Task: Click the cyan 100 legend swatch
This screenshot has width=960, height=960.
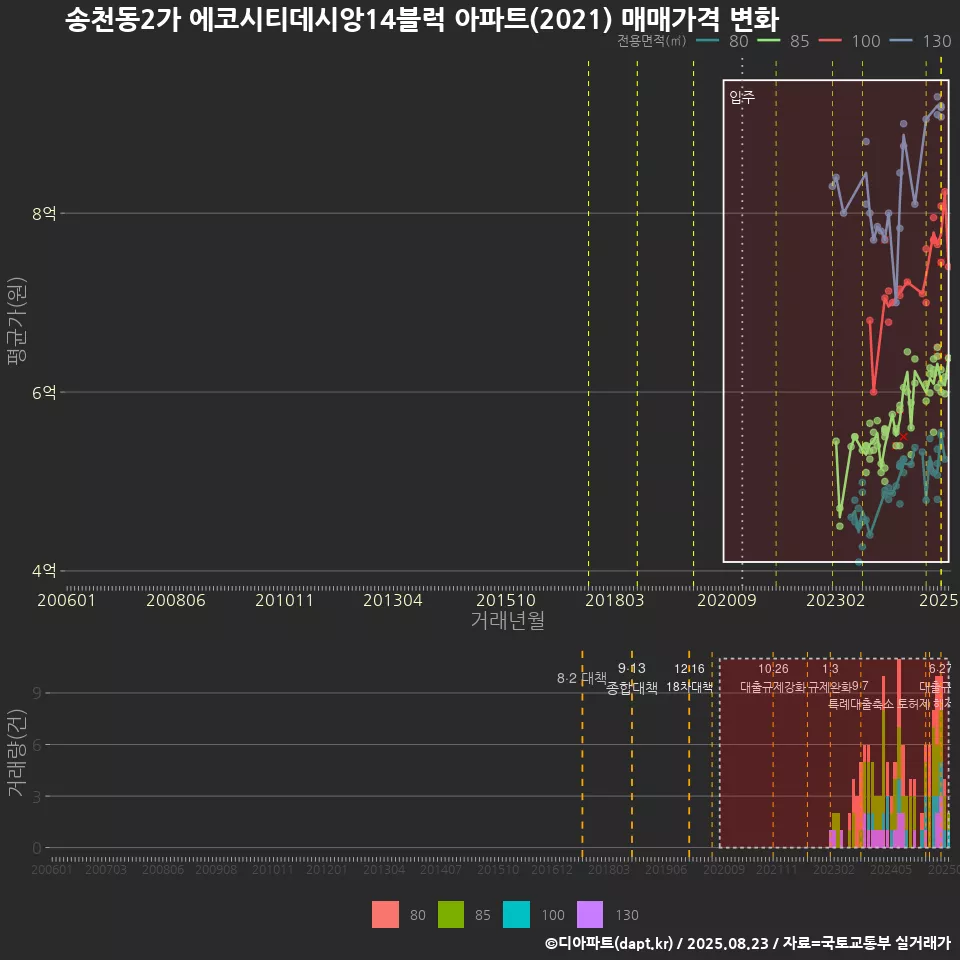Action: click(516, 915)
